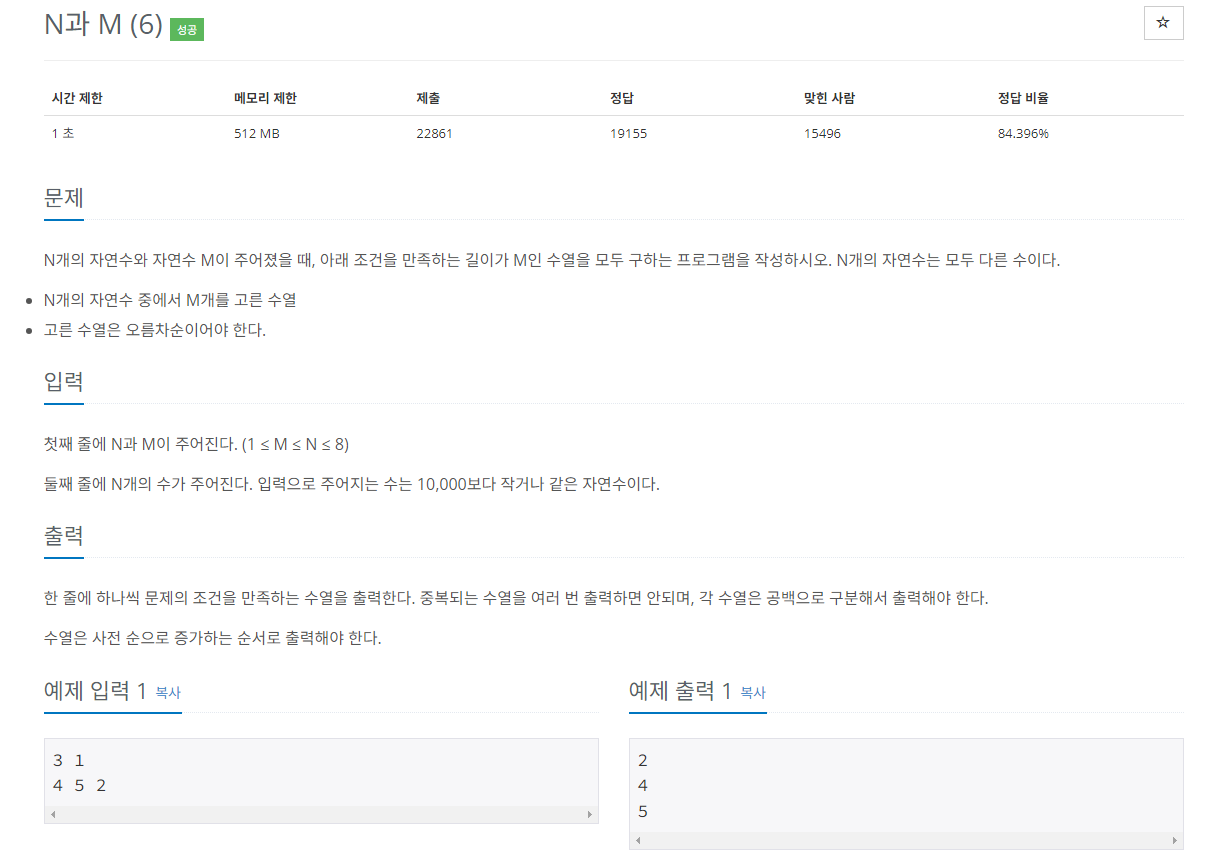Click the horizontal scrollbar of the sample input box
Screen dimensions: 1231x866
tap(320, 814)
